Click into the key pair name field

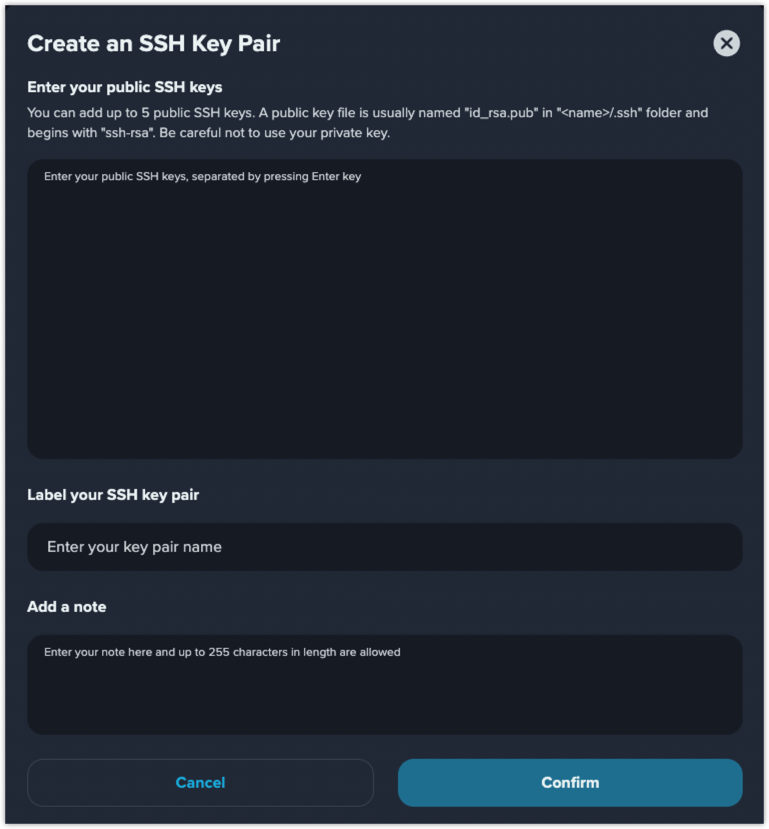[x=385, y=547]
